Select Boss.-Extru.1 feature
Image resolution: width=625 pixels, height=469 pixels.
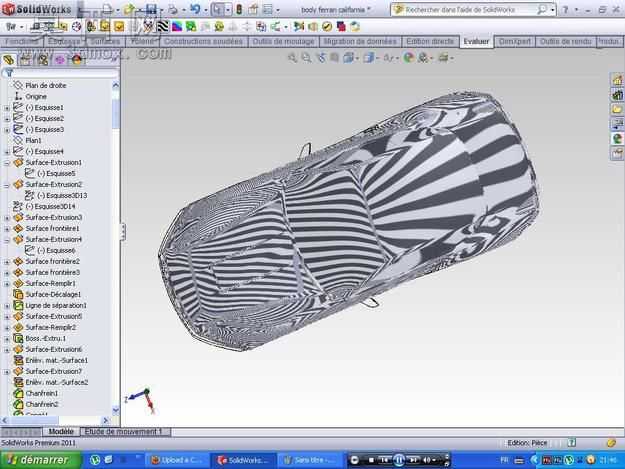(x=45, y=338)
